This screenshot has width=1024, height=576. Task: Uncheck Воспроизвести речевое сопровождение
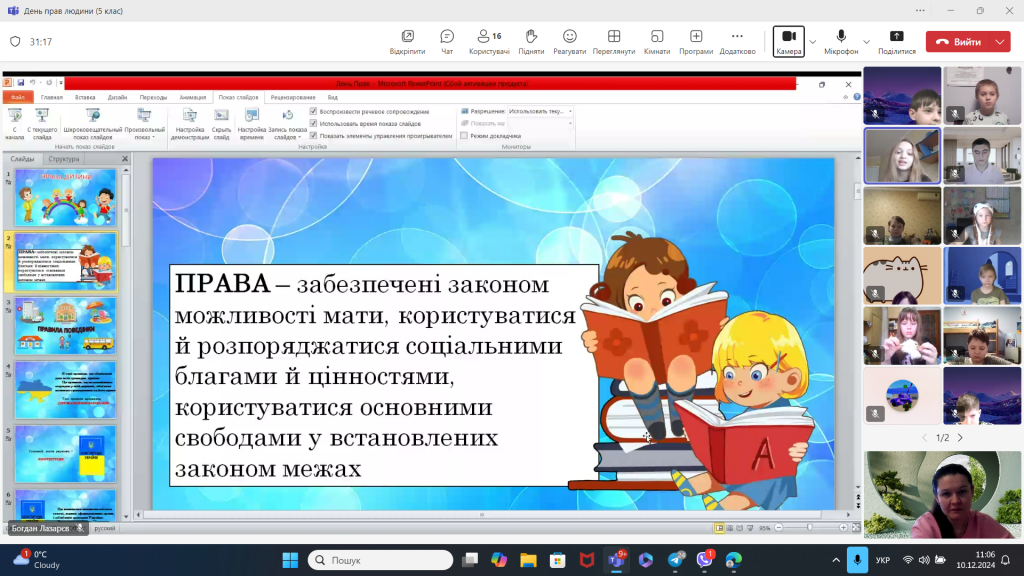coord(314,111)
